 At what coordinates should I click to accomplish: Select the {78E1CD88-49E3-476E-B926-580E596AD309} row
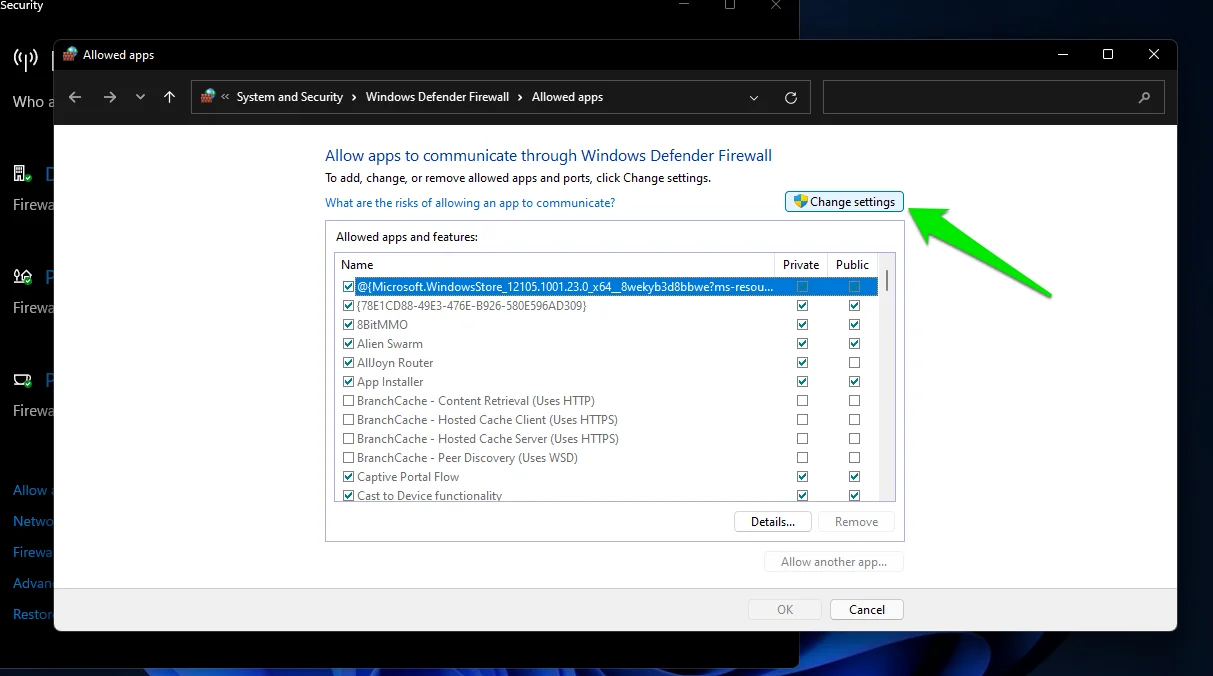point(607,306)
